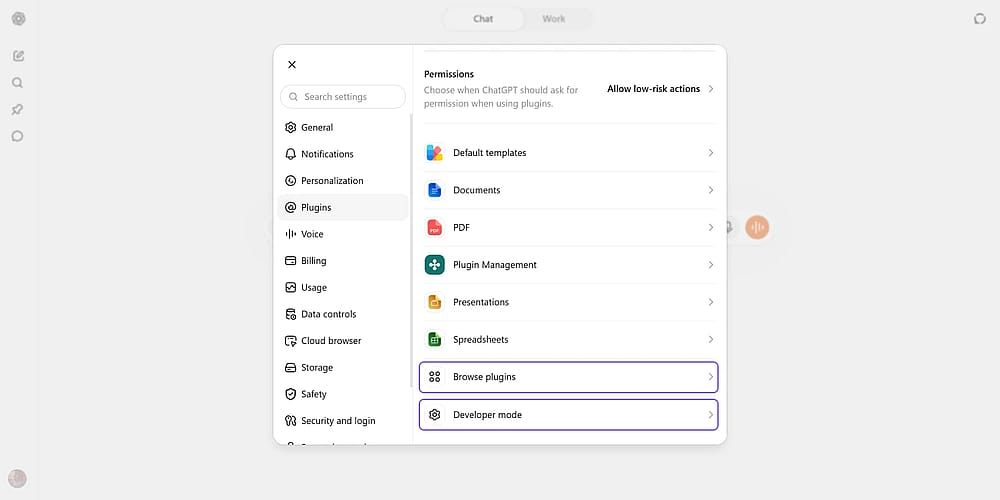Click the blue Documents icon

click(435, 190)
